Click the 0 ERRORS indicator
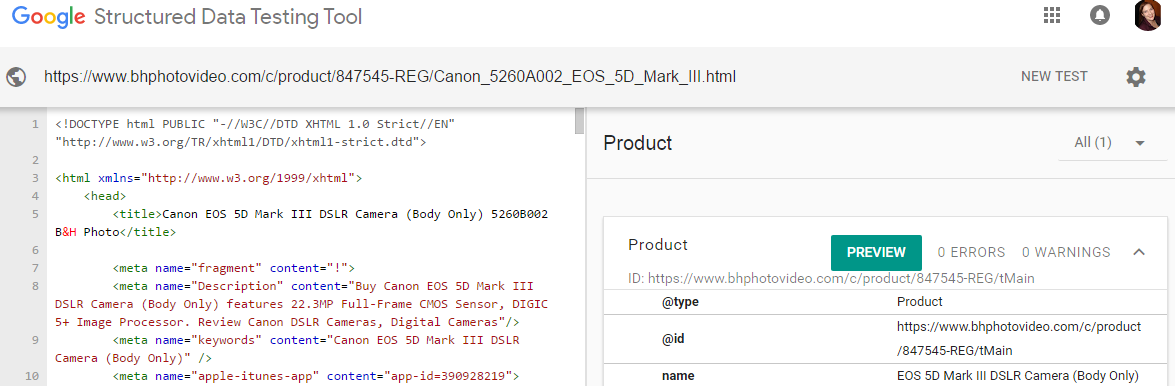 tap(971, 253)
